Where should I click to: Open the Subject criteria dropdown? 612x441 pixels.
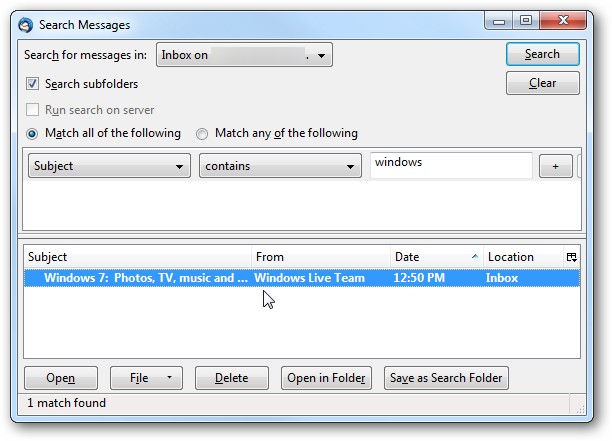point(109,166)
